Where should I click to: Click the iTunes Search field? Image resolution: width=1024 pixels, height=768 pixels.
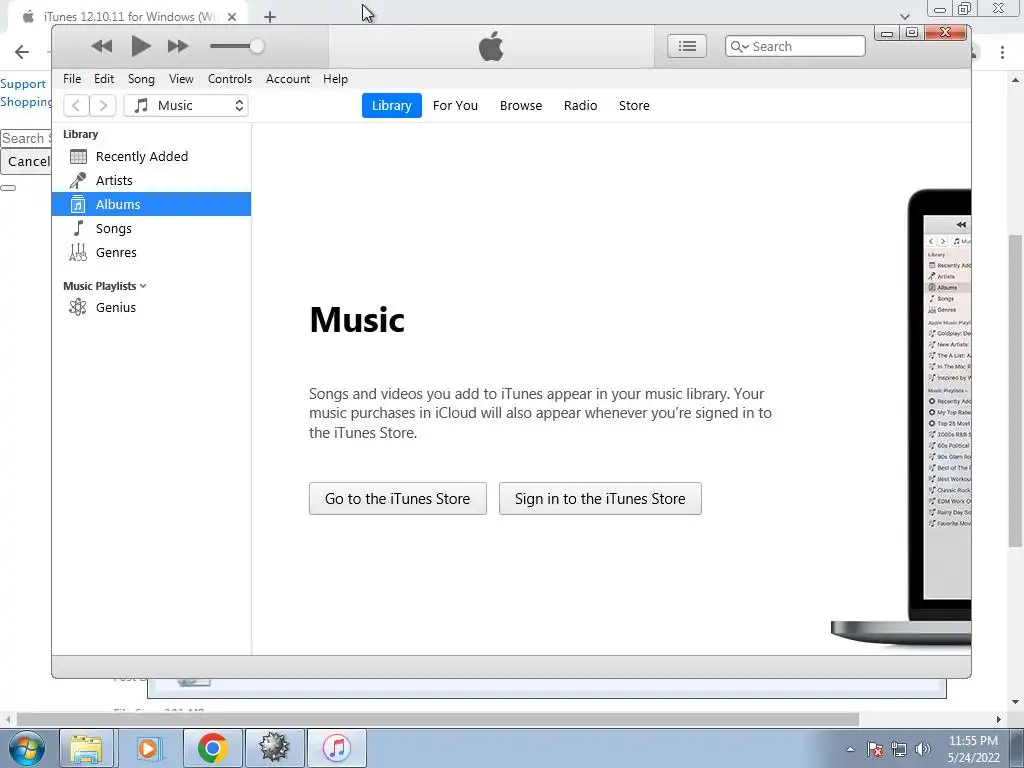pos(795,46)
